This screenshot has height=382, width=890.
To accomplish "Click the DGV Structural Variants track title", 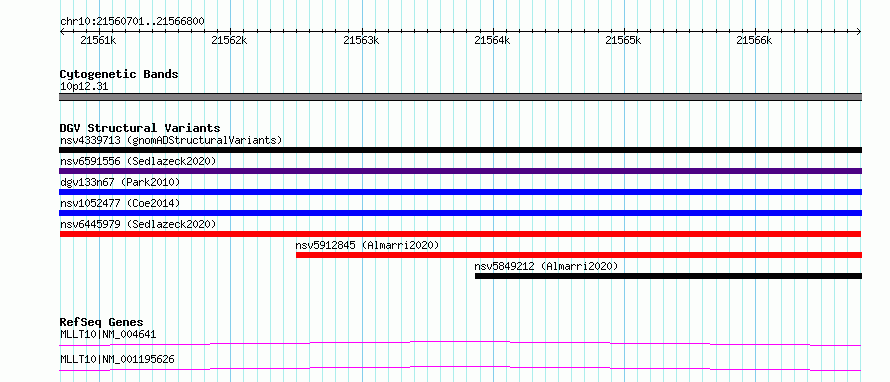I will pos(140,128).
